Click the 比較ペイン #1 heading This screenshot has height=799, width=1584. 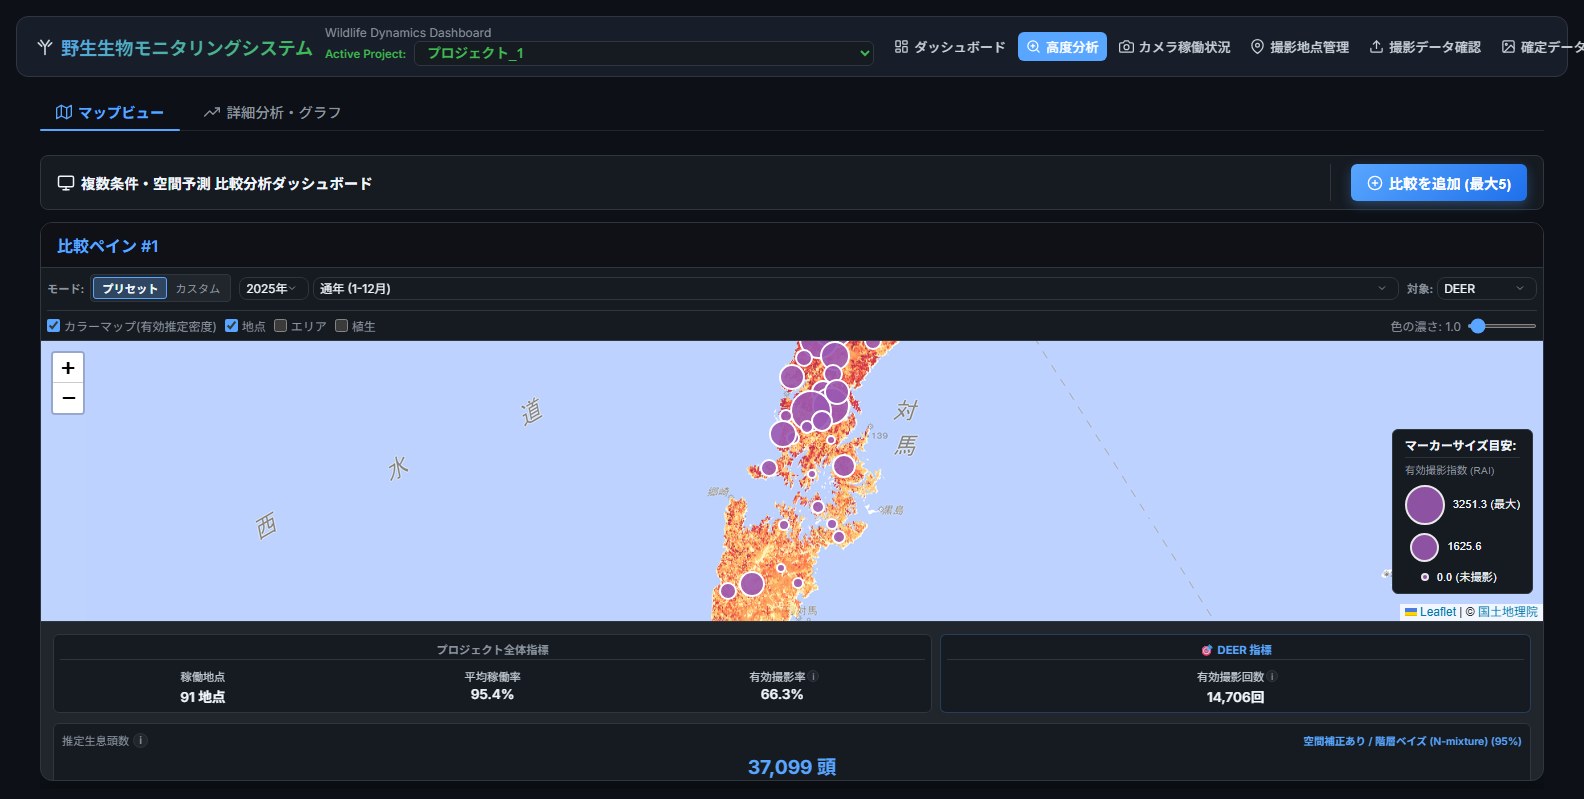[108, 246]
